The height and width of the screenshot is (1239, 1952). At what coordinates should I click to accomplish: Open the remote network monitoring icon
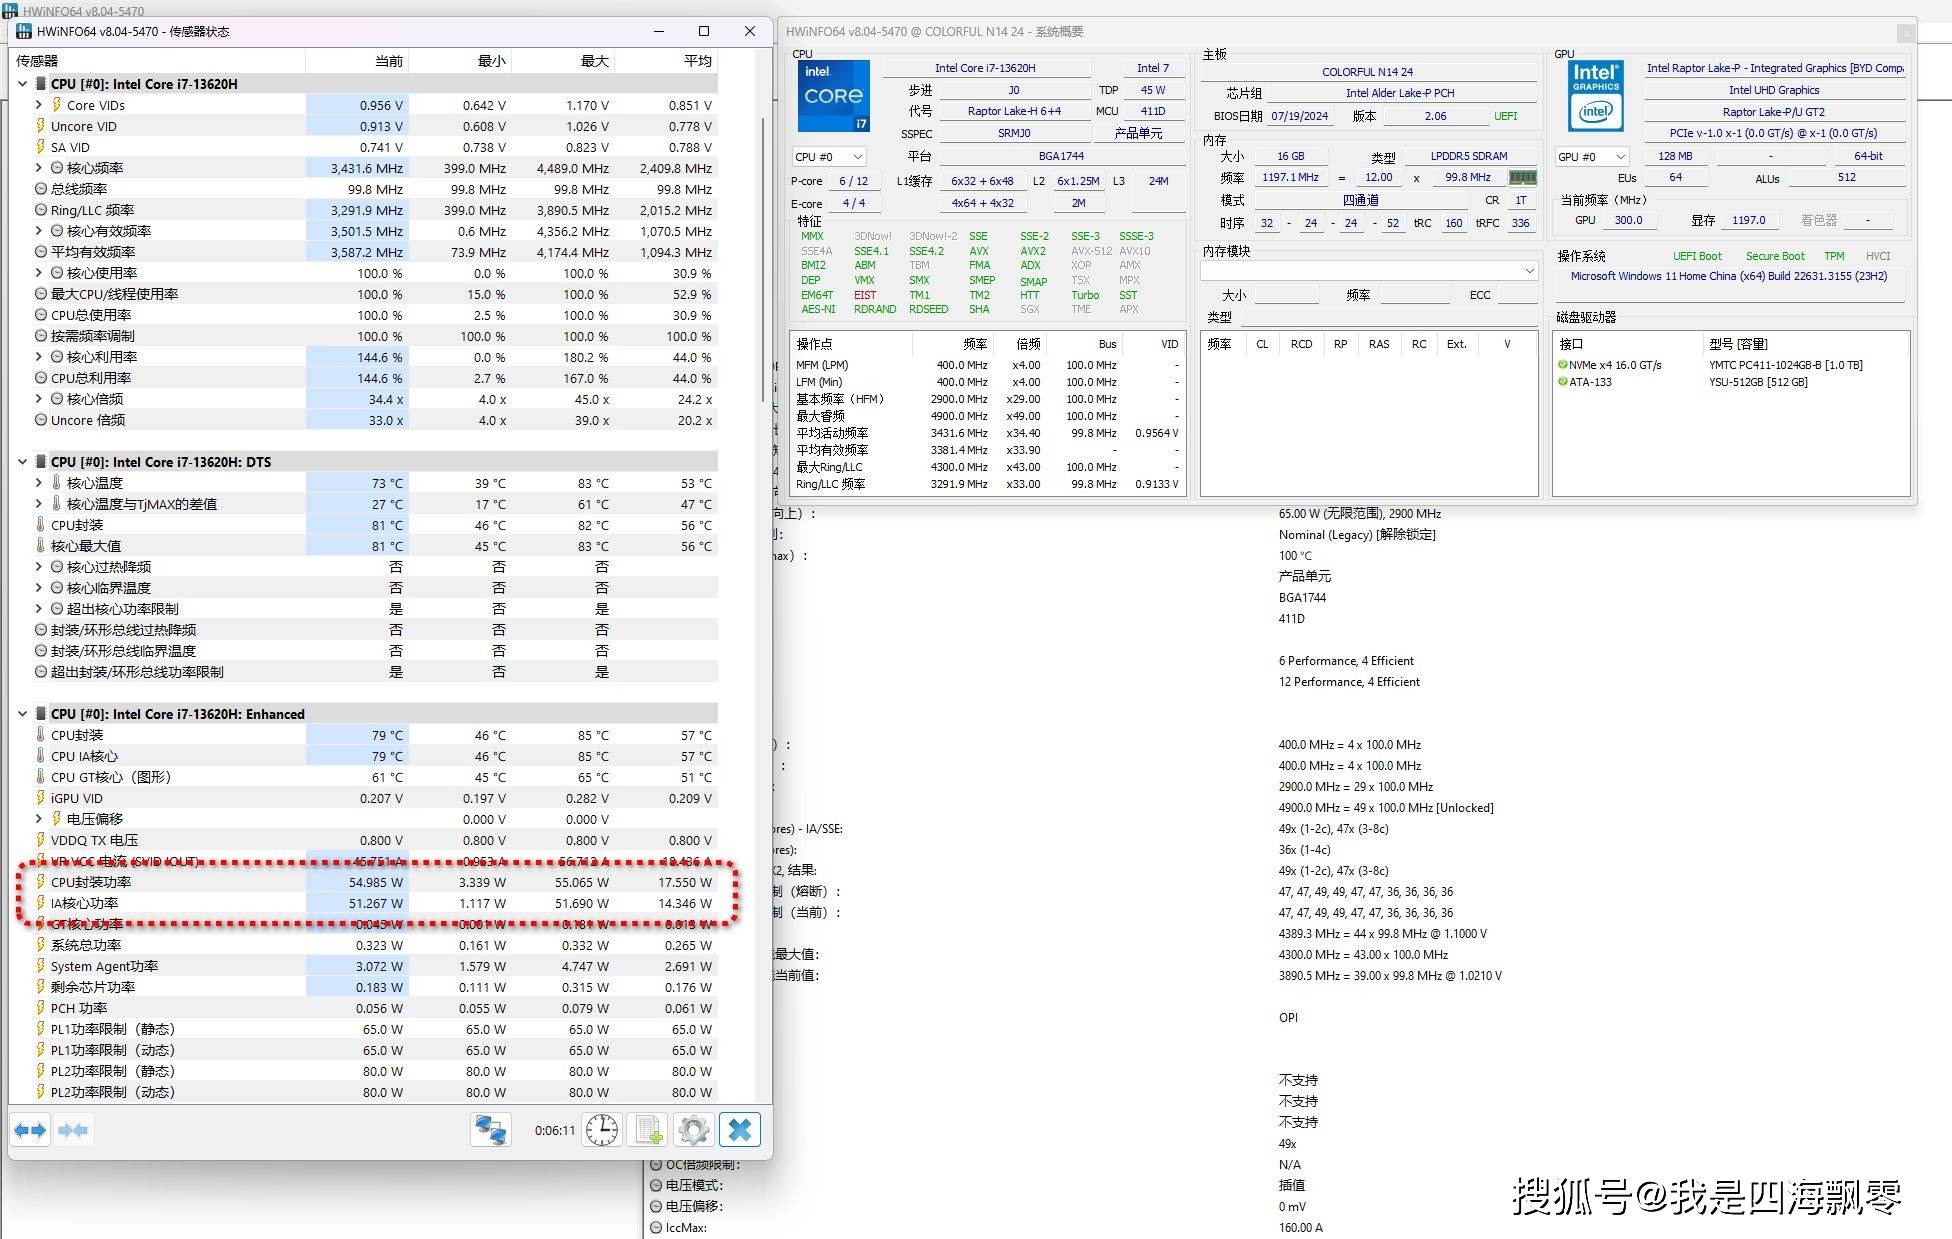pos(490,1130)
